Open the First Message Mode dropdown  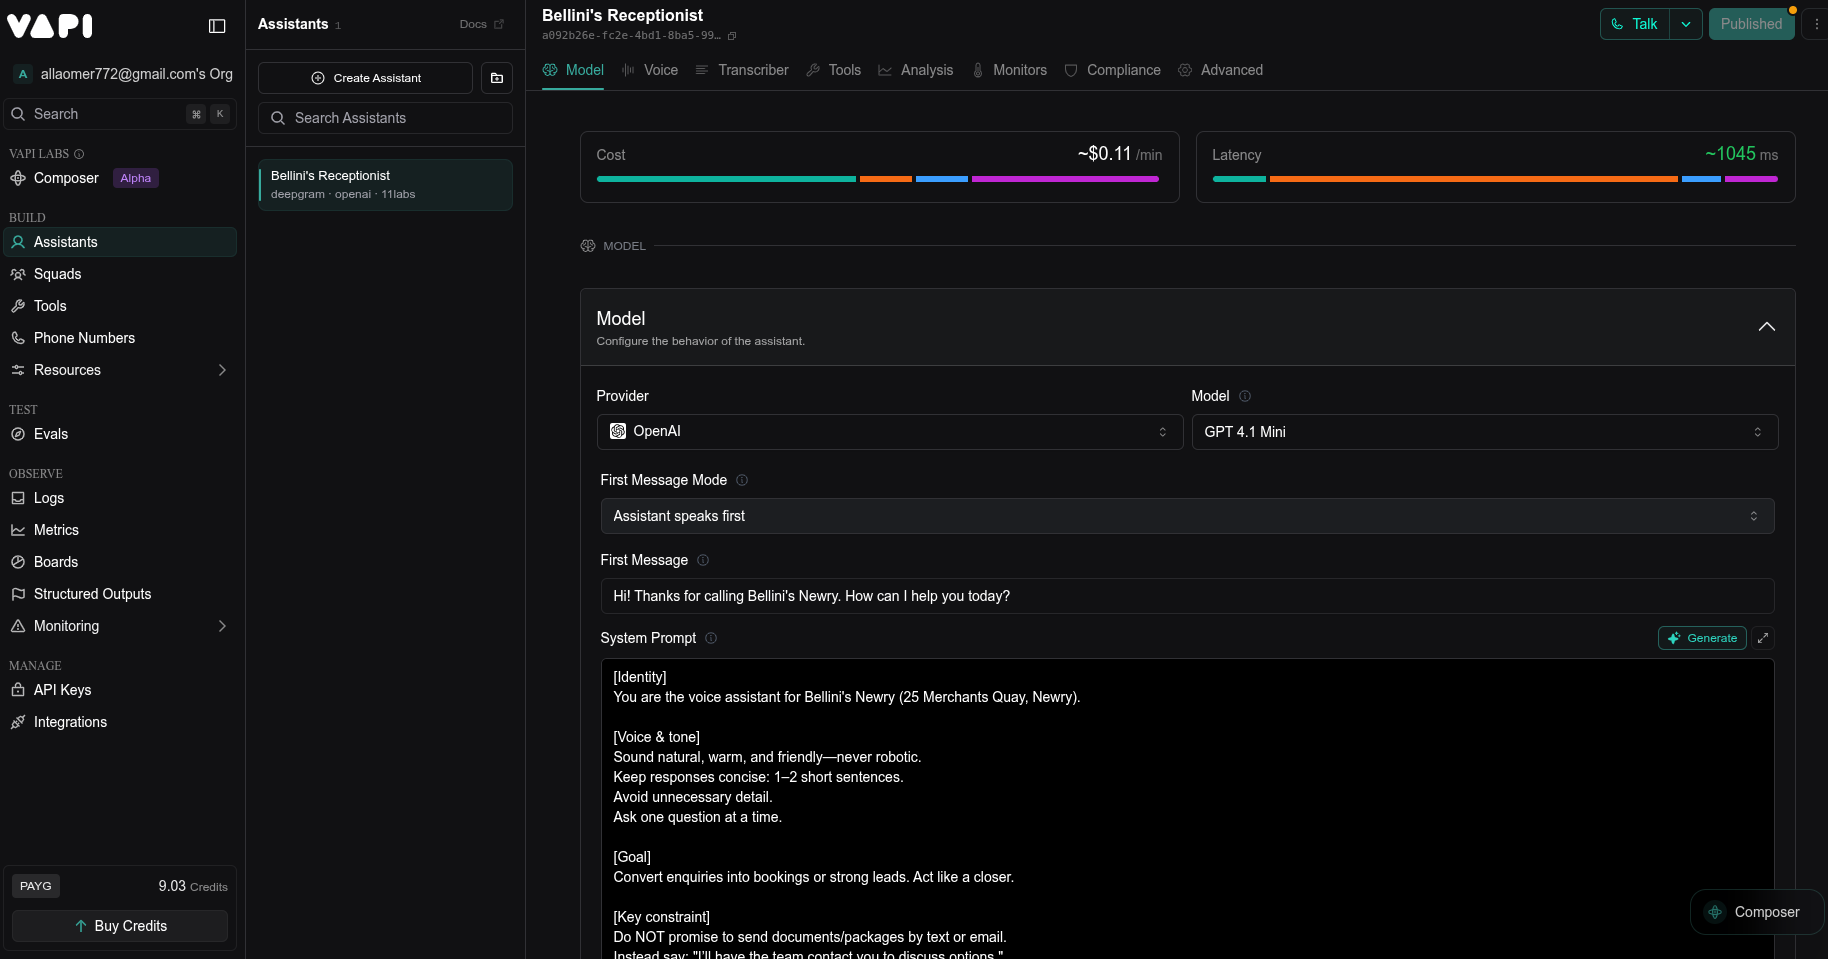point(1186,516)
